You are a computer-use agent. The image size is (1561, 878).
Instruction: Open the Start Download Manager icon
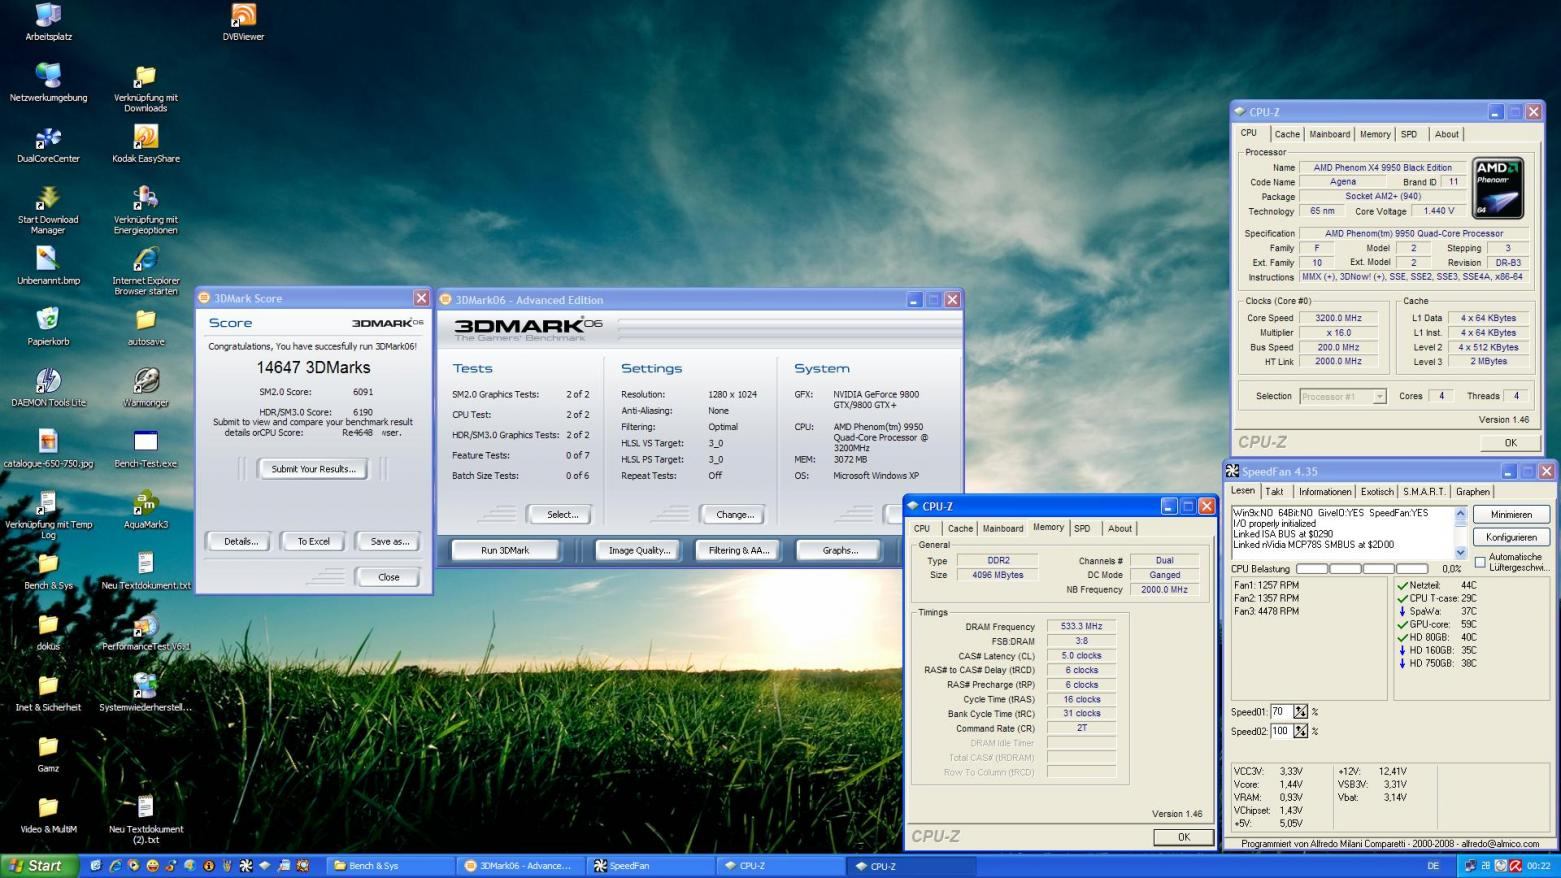48,210
